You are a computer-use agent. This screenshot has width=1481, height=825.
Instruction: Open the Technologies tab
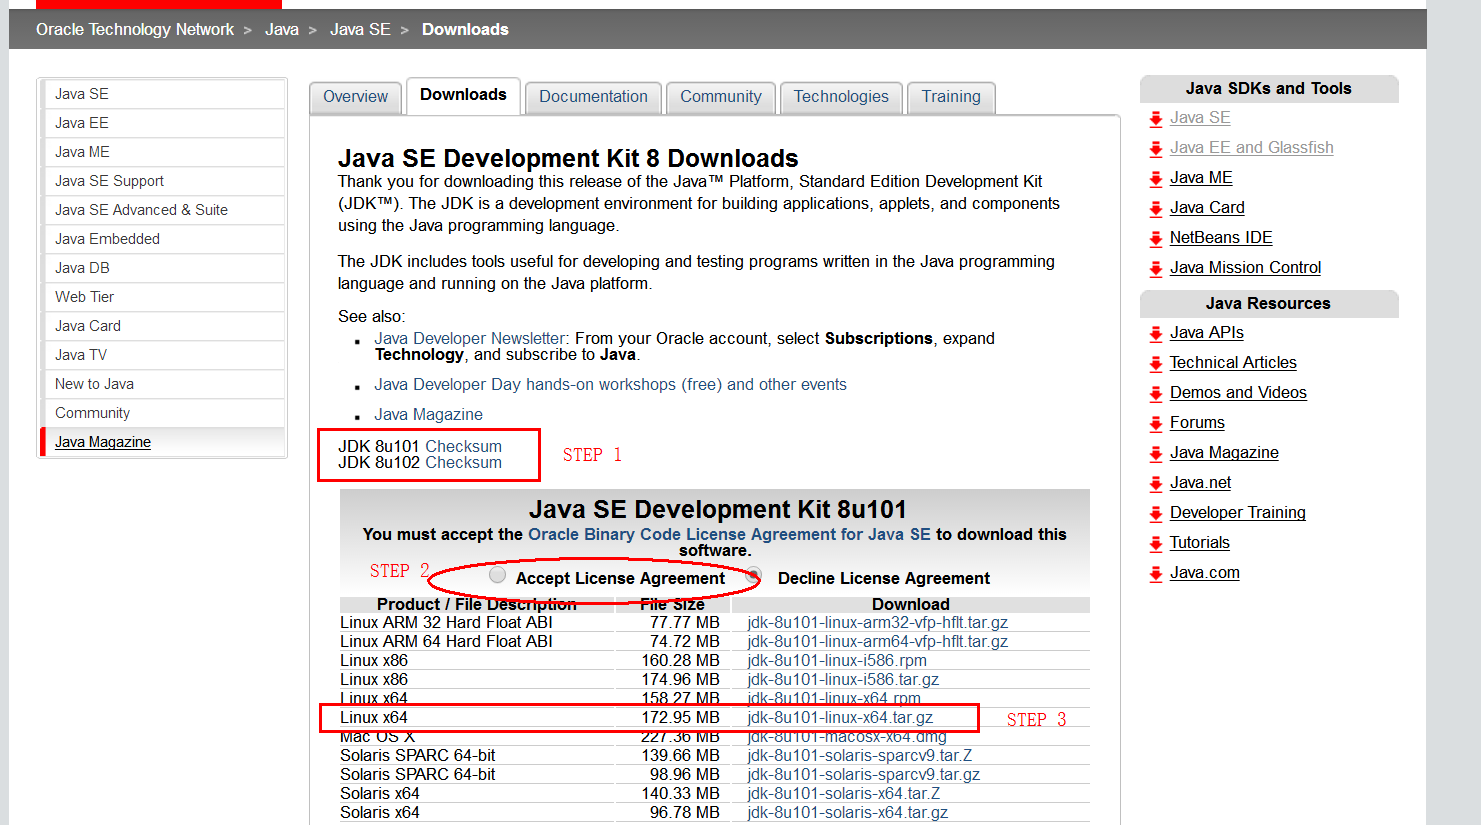coord(841,97)
